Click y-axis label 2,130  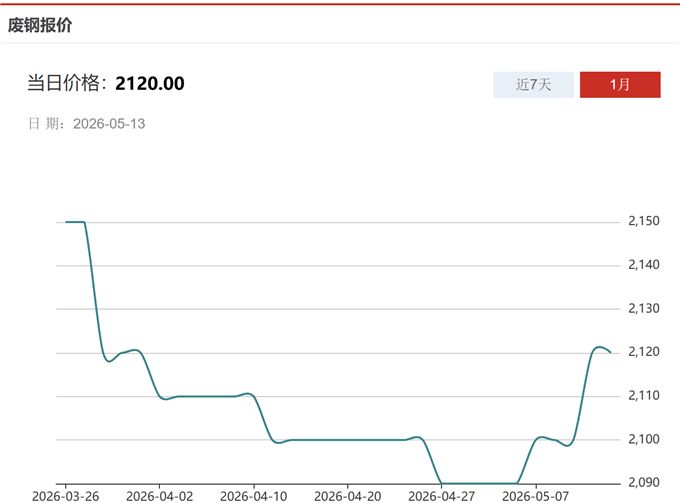[x=644, y=308]
